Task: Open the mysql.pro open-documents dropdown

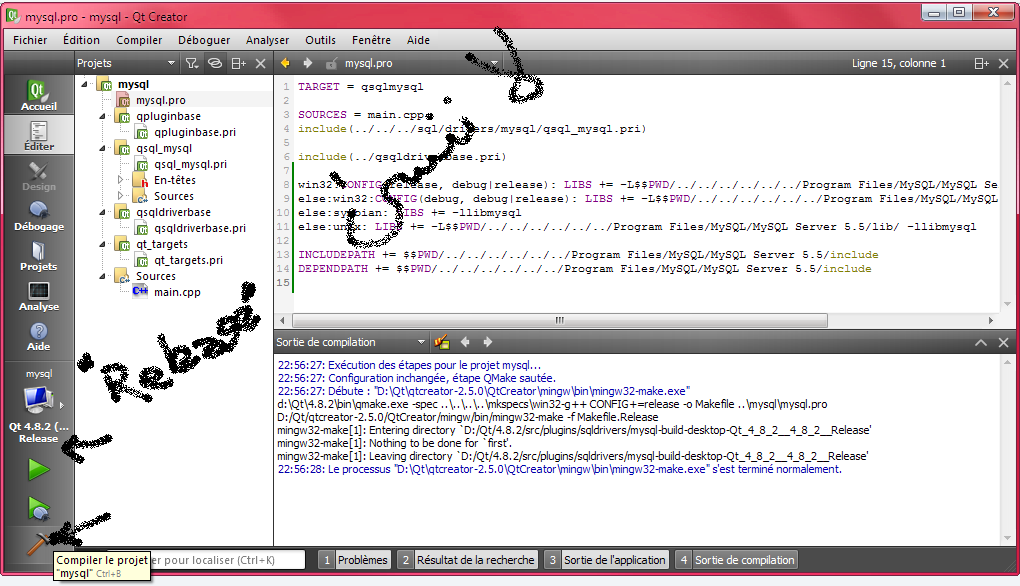Action: (422, 63)
